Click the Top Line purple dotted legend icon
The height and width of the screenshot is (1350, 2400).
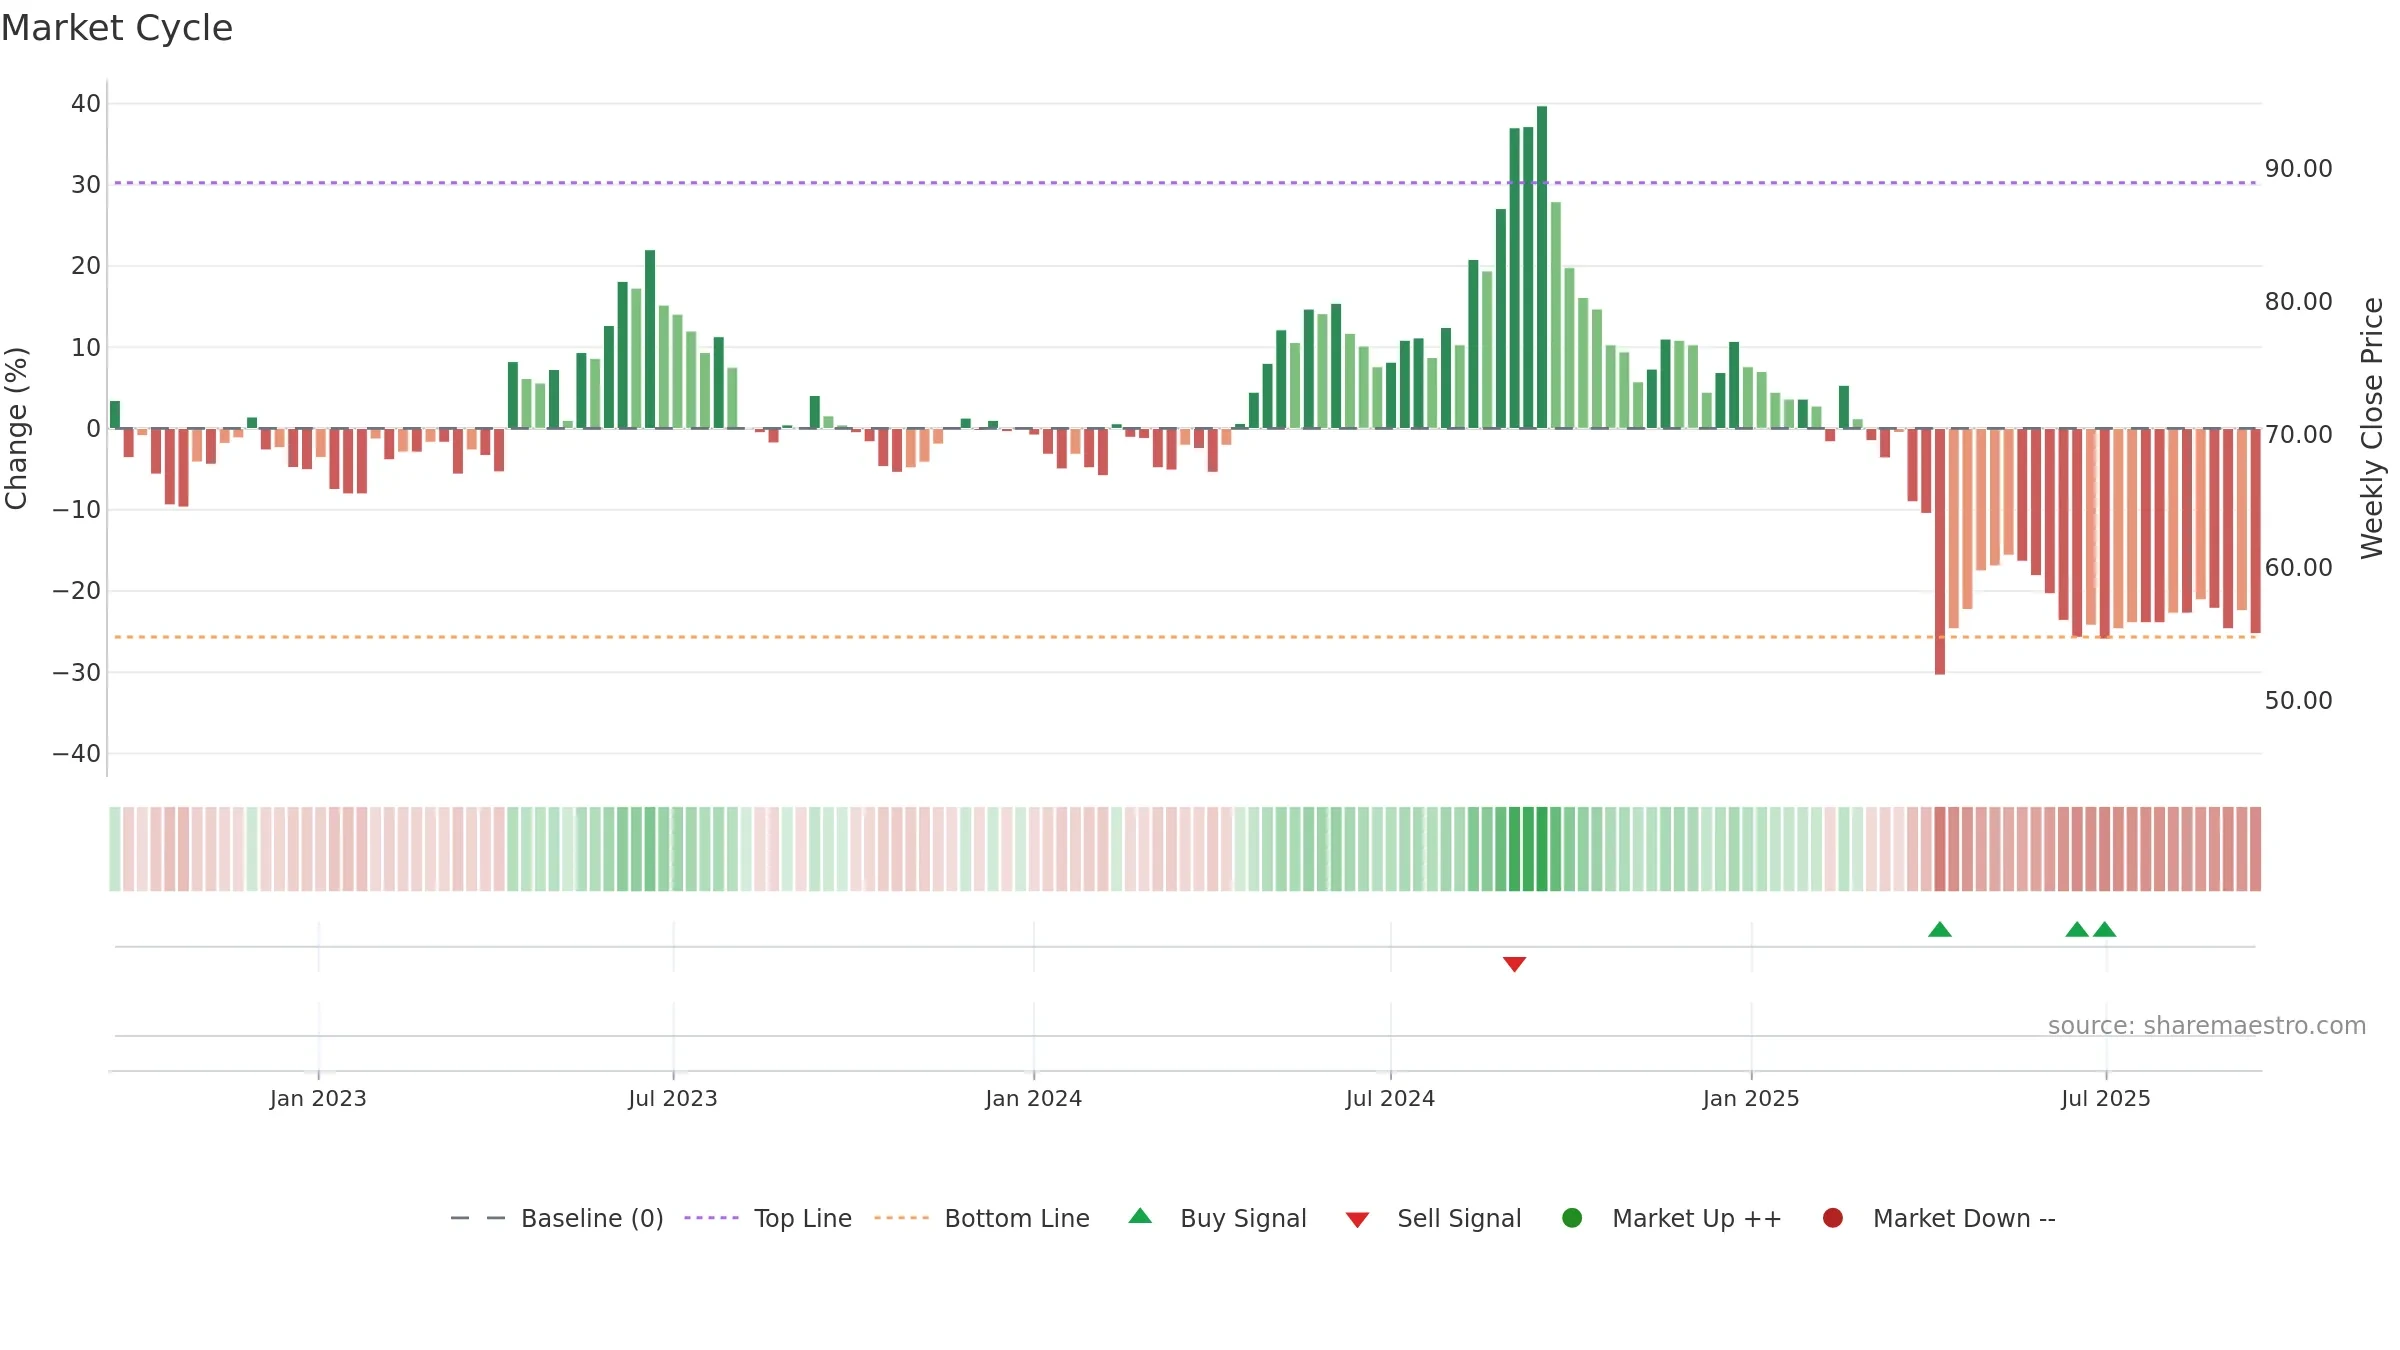(711, 1218)
